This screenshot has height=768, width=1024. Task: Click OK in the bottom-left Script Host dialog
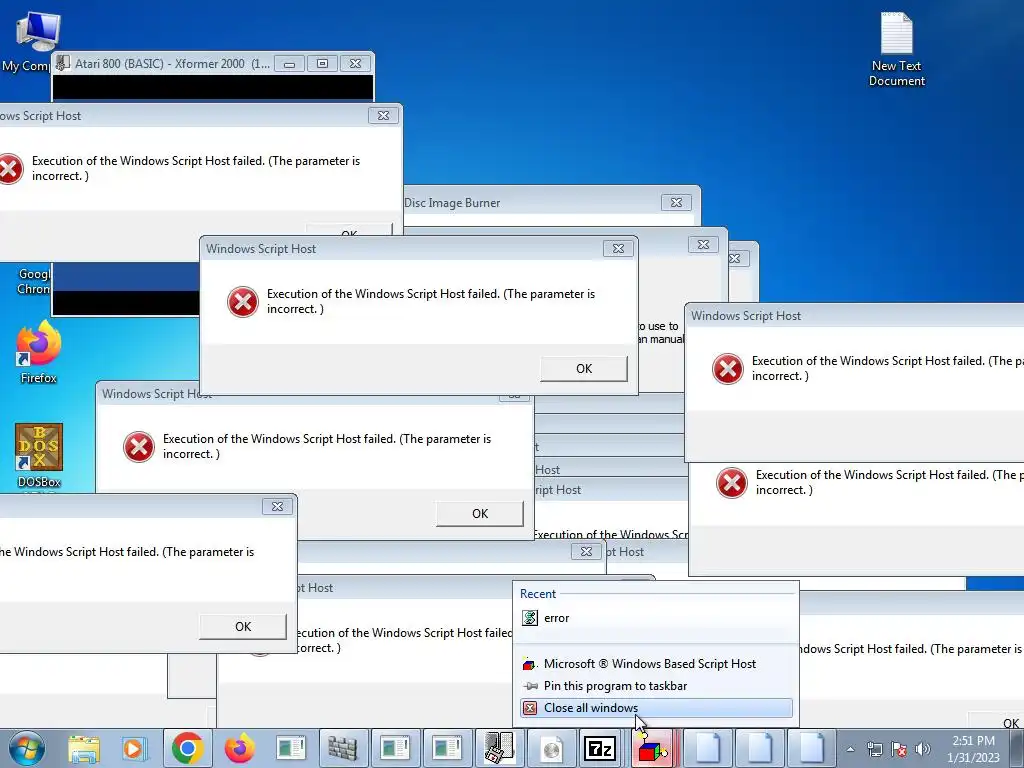pos(243,627)
